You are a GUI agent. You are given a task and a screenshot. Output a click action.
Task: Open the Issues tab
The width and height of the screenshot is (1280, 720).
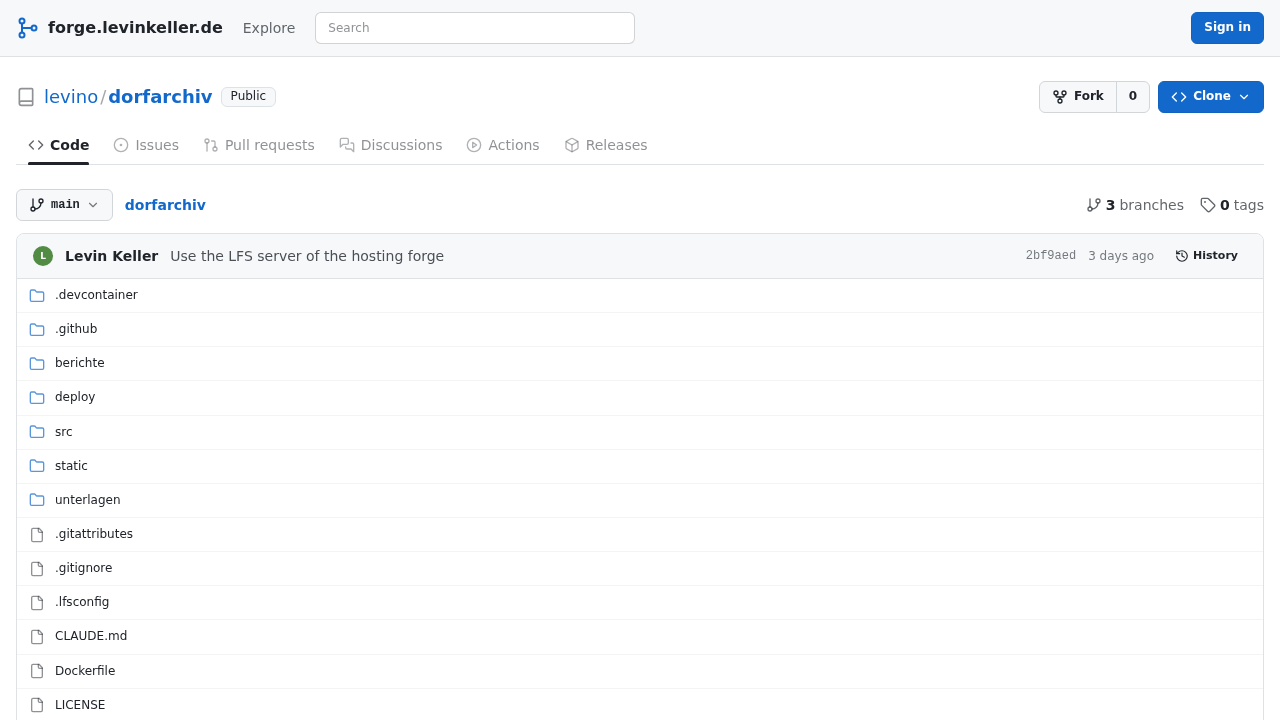coord(146,145)
